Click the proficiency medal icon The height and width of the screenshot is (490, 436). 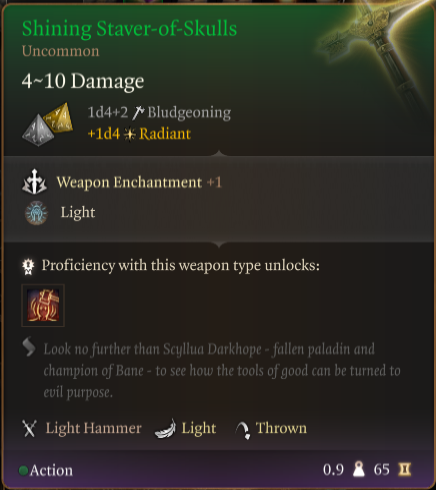click(28, 266)
